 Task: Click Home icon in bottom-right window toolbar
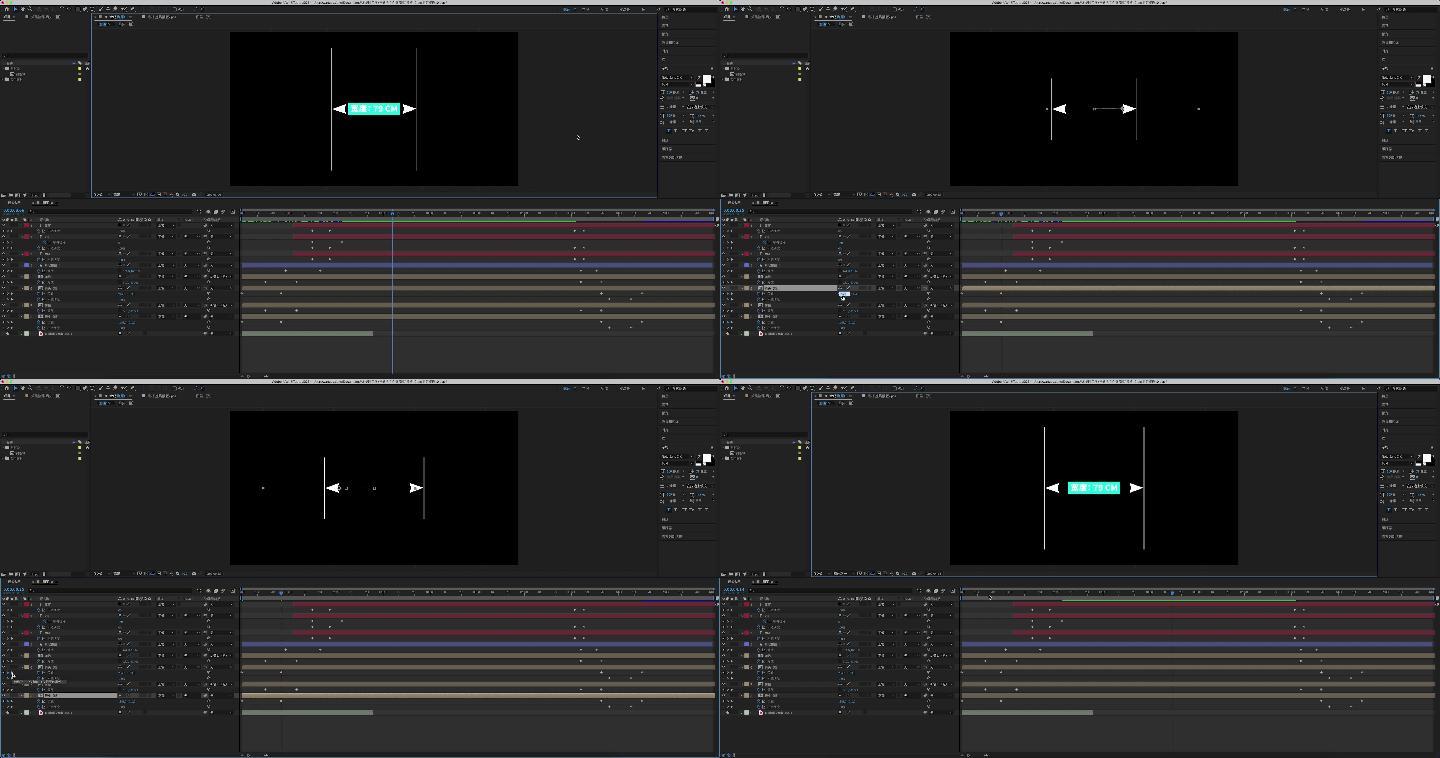pos(725,388)
